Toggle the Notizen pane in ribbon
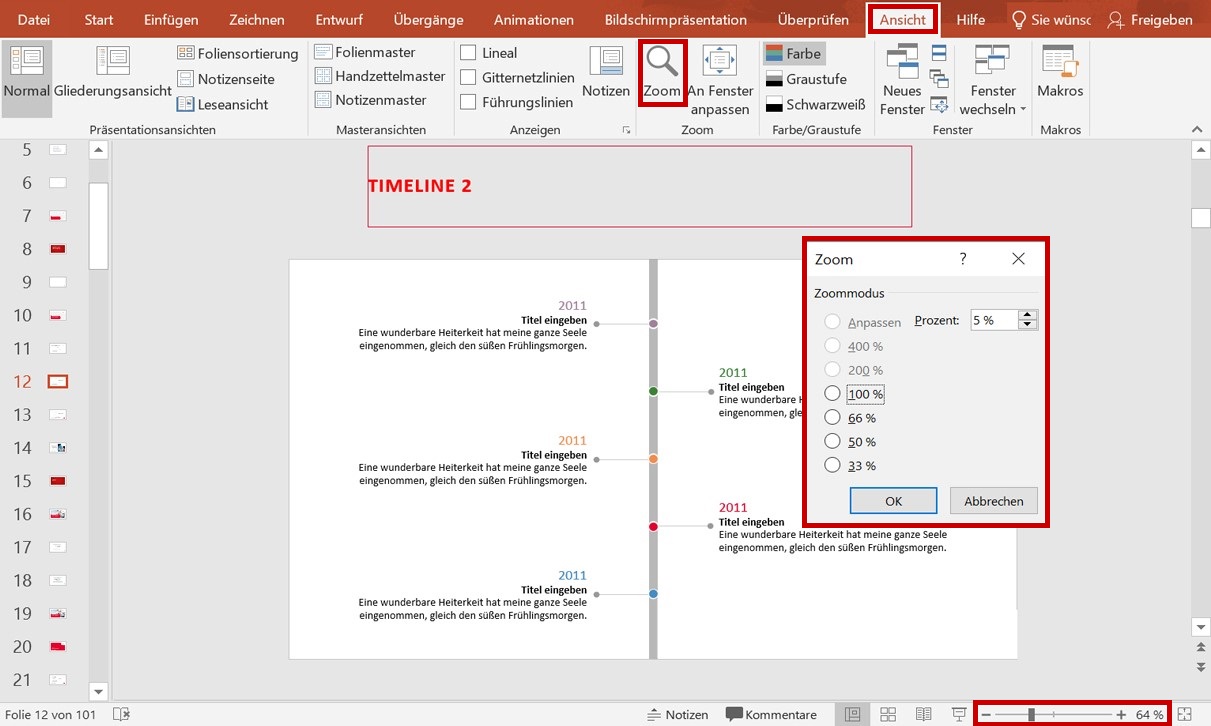The width and height of the screenshot is (1211, 726). coord(606,73)
